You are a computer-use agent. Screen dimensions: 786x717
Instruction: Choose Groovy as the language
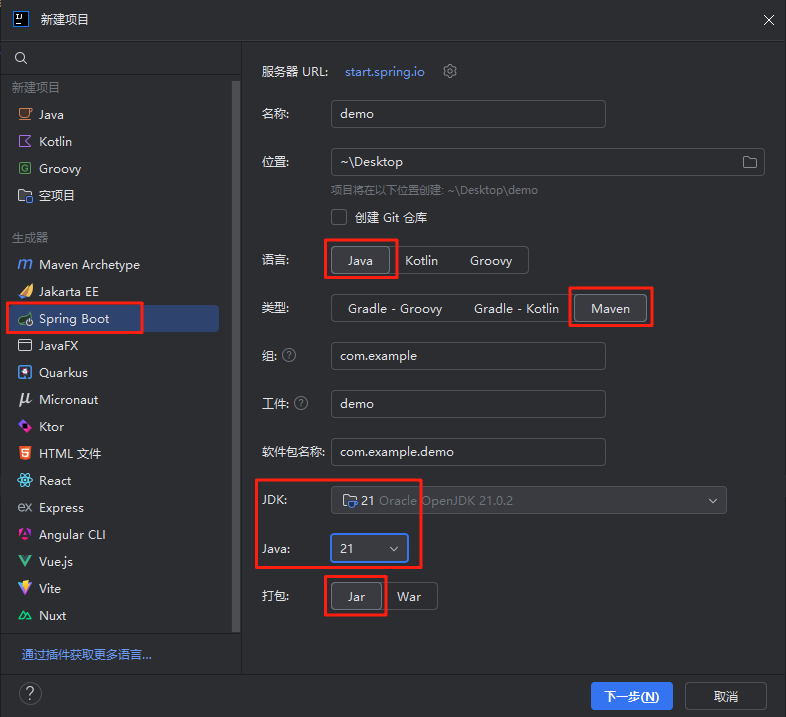point(491,260)
